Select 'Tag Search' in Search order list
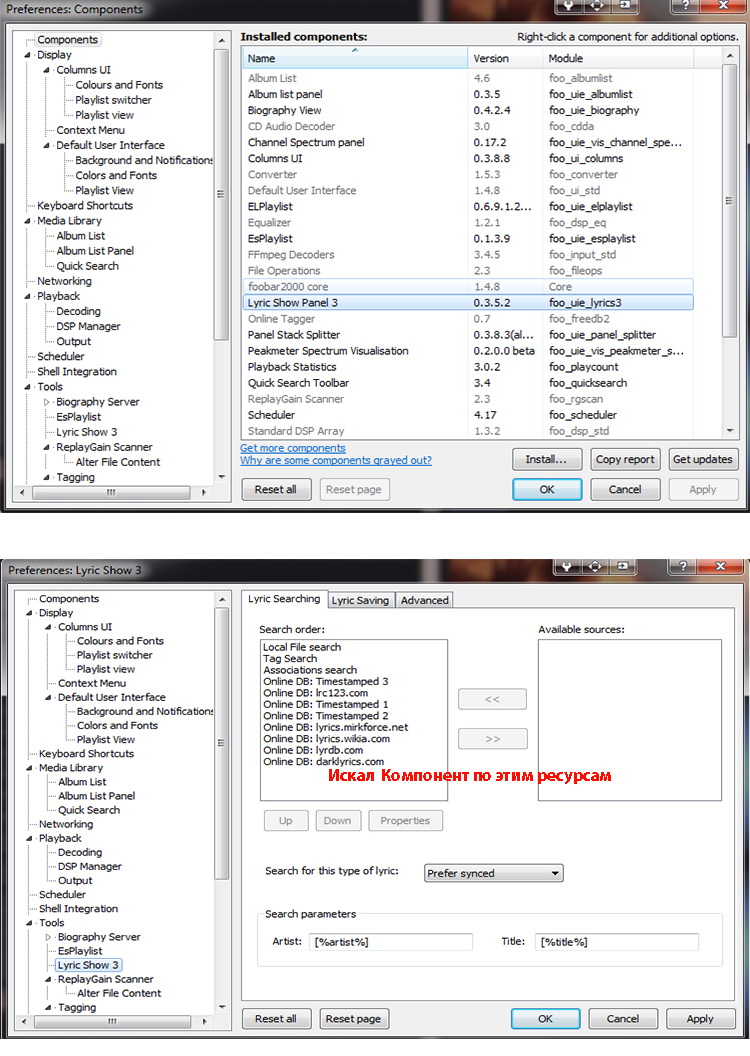The width and height of the screenshot is (750, 1056). pyautogui.click(x=290, y=659)
